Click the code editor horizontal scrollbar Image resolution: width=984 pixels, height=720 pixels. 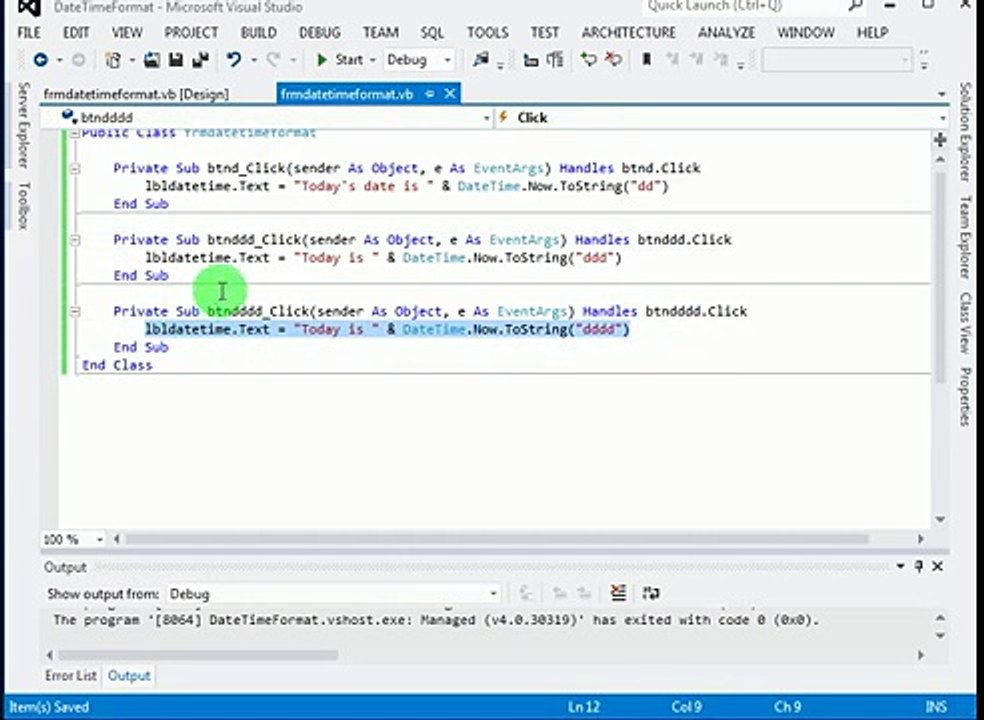pyautogui.click(x=497, y=539)
